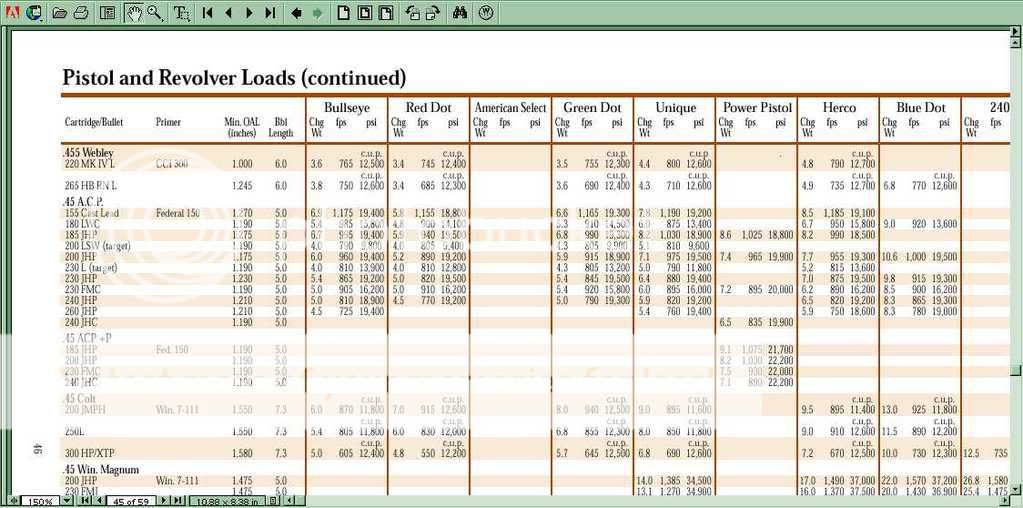
Task: Click status bar first page button
Action: (x=84, y=501)
